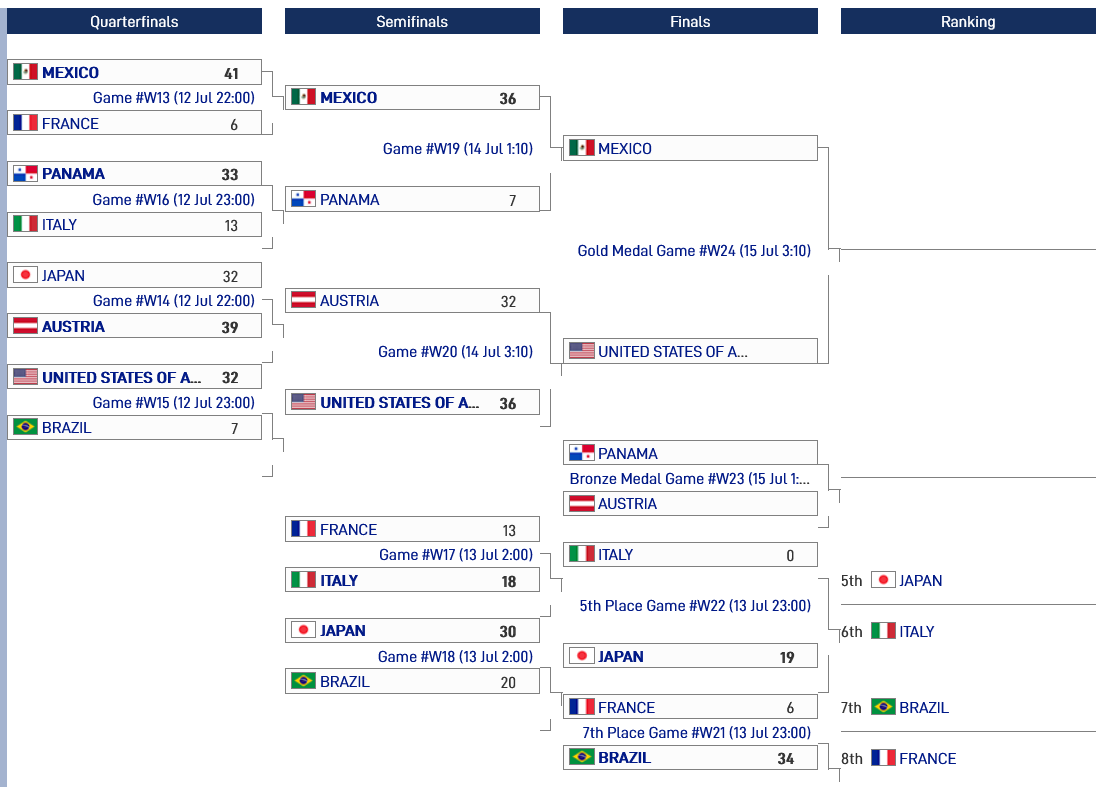Open Gold Medal Game #W24 link
Image resolution: width=1099 pixels, height=787 pixels.
[x=694, y=251]
